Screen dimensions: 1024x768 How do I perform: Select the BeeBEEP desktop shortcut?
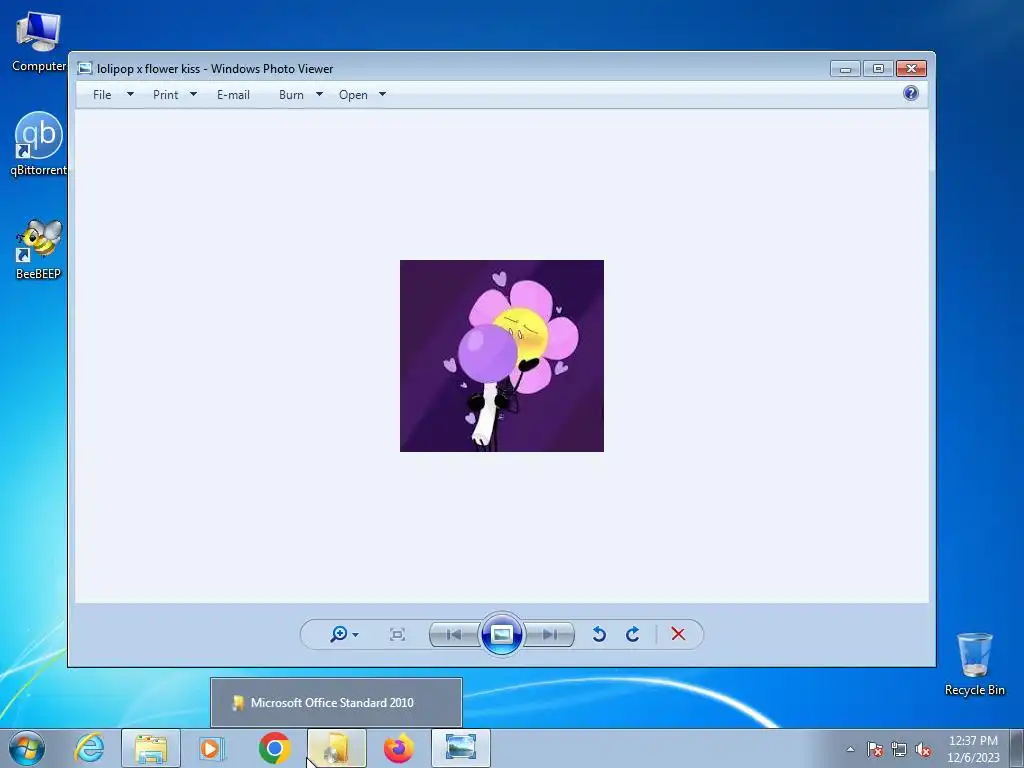pyautogui.click(x=39, y=249)
